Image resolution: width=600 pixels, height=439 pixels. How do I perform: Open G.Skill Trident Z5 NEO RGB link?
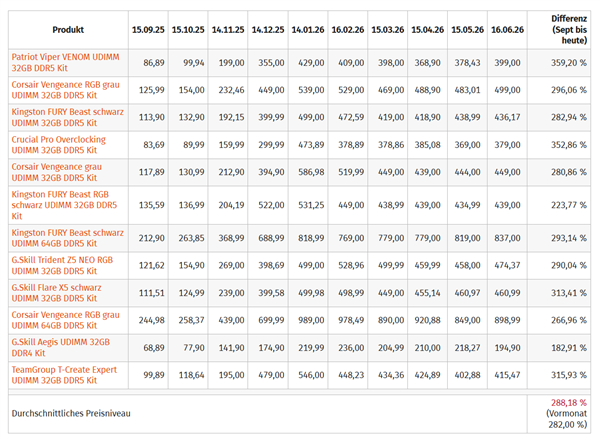[x=62, y=265]
